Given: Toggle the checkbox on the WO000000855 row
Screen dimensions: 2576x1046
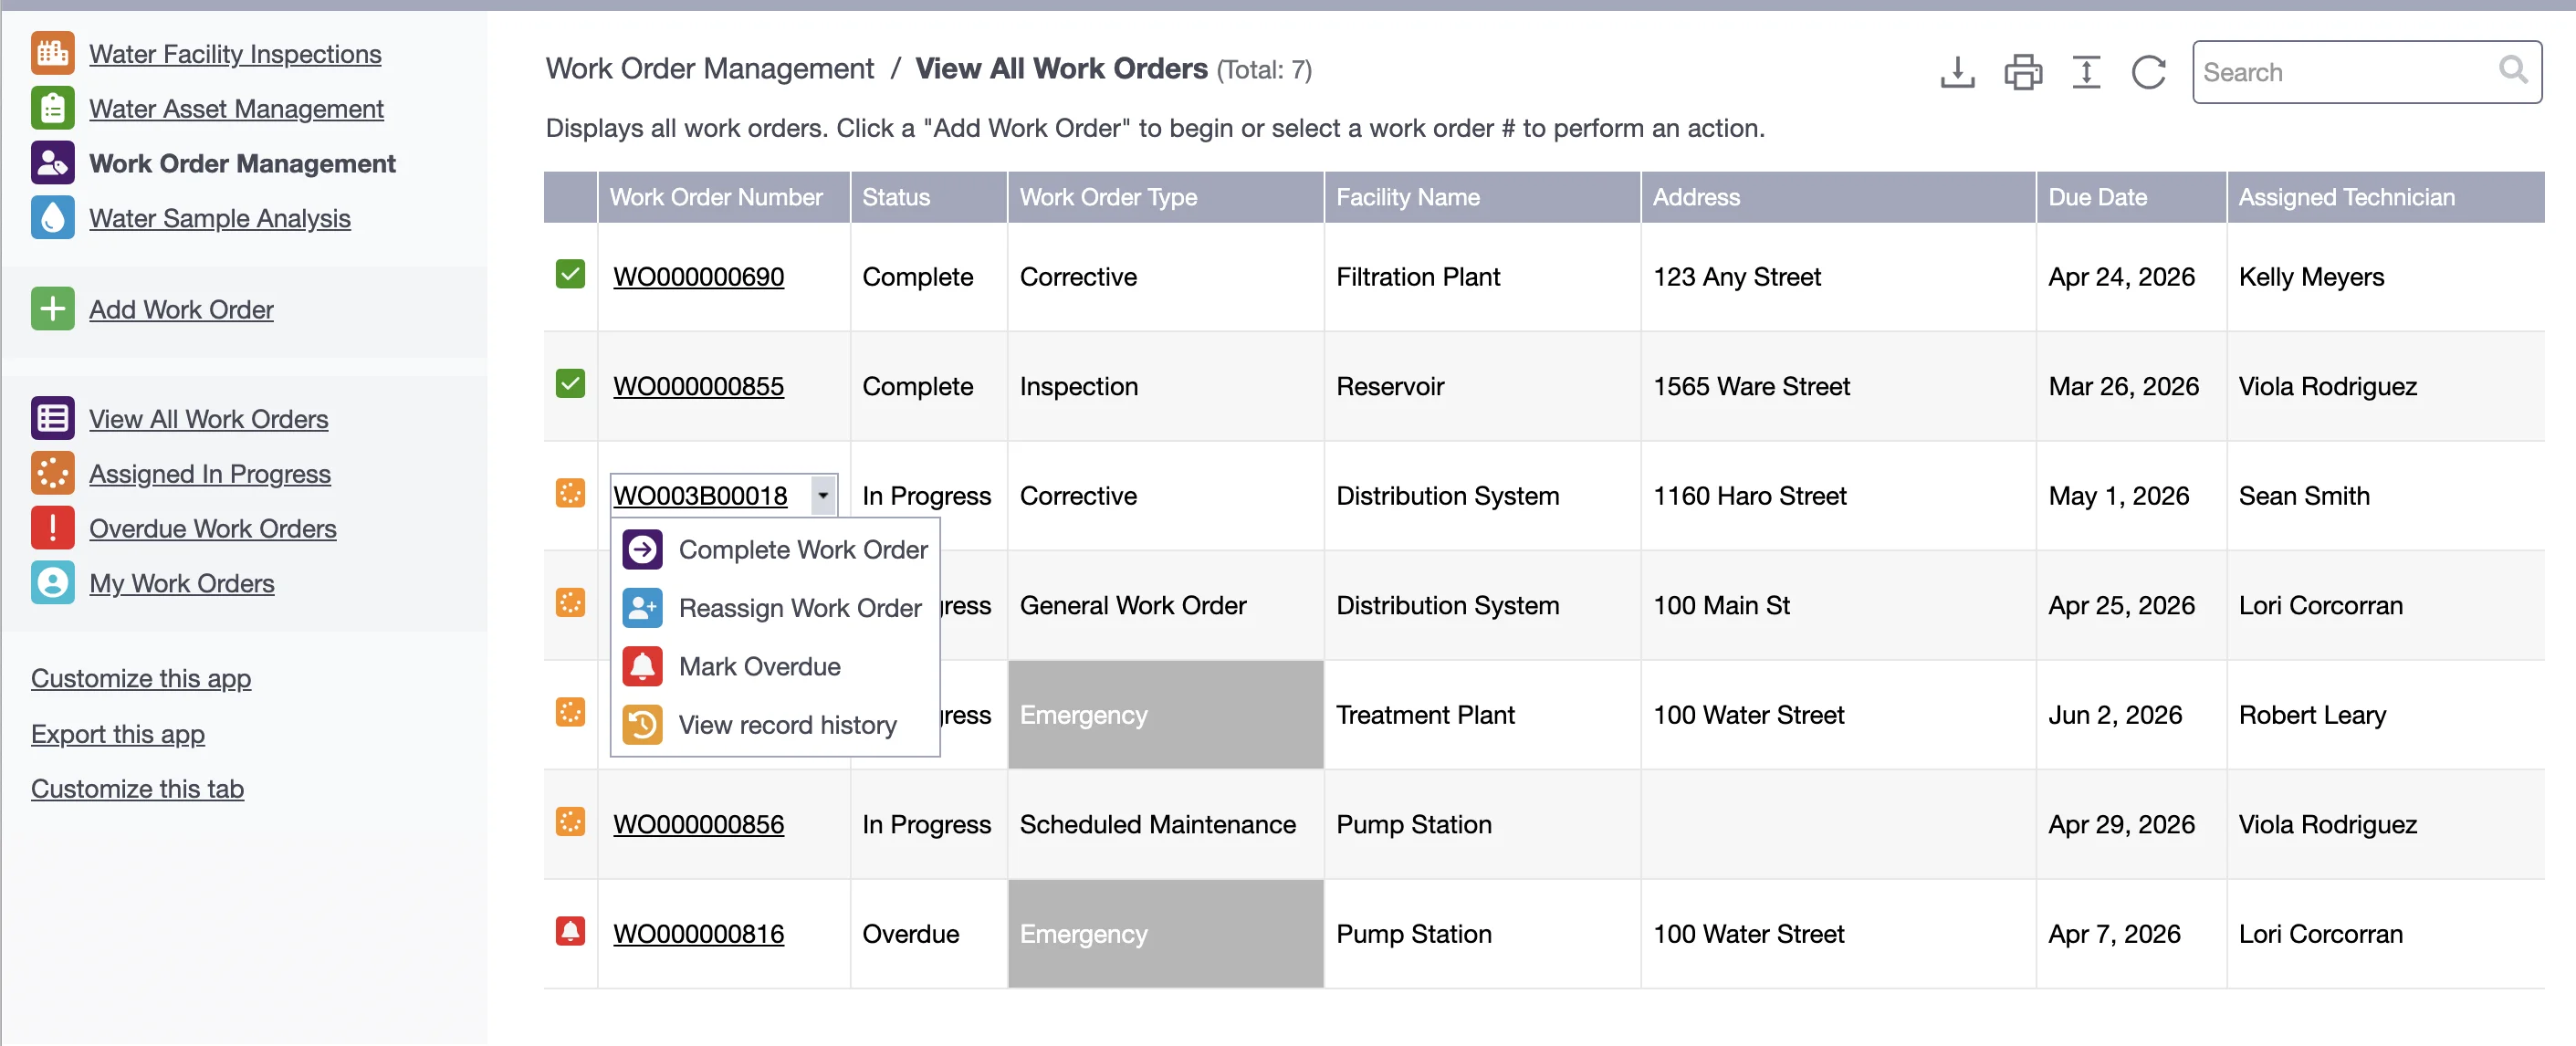Looking at the screenshot, I should tap(570, 386).
